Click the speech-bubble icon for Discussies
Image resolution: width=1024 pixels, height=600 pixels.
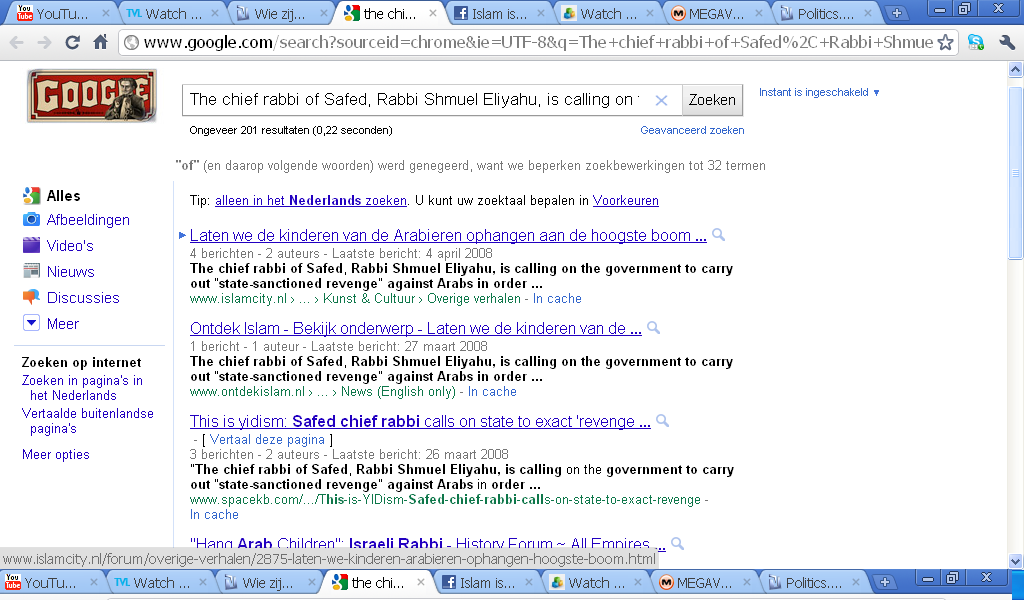coord(31,297)
